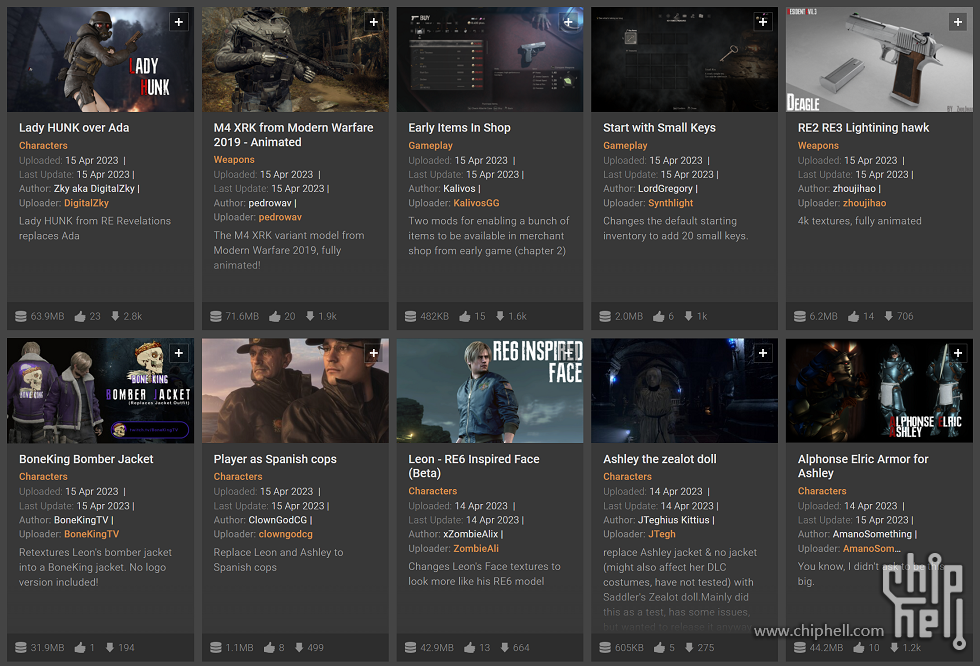
Task: Select the Gameplay category under Start with Small Keys
Action: (625, 146)
